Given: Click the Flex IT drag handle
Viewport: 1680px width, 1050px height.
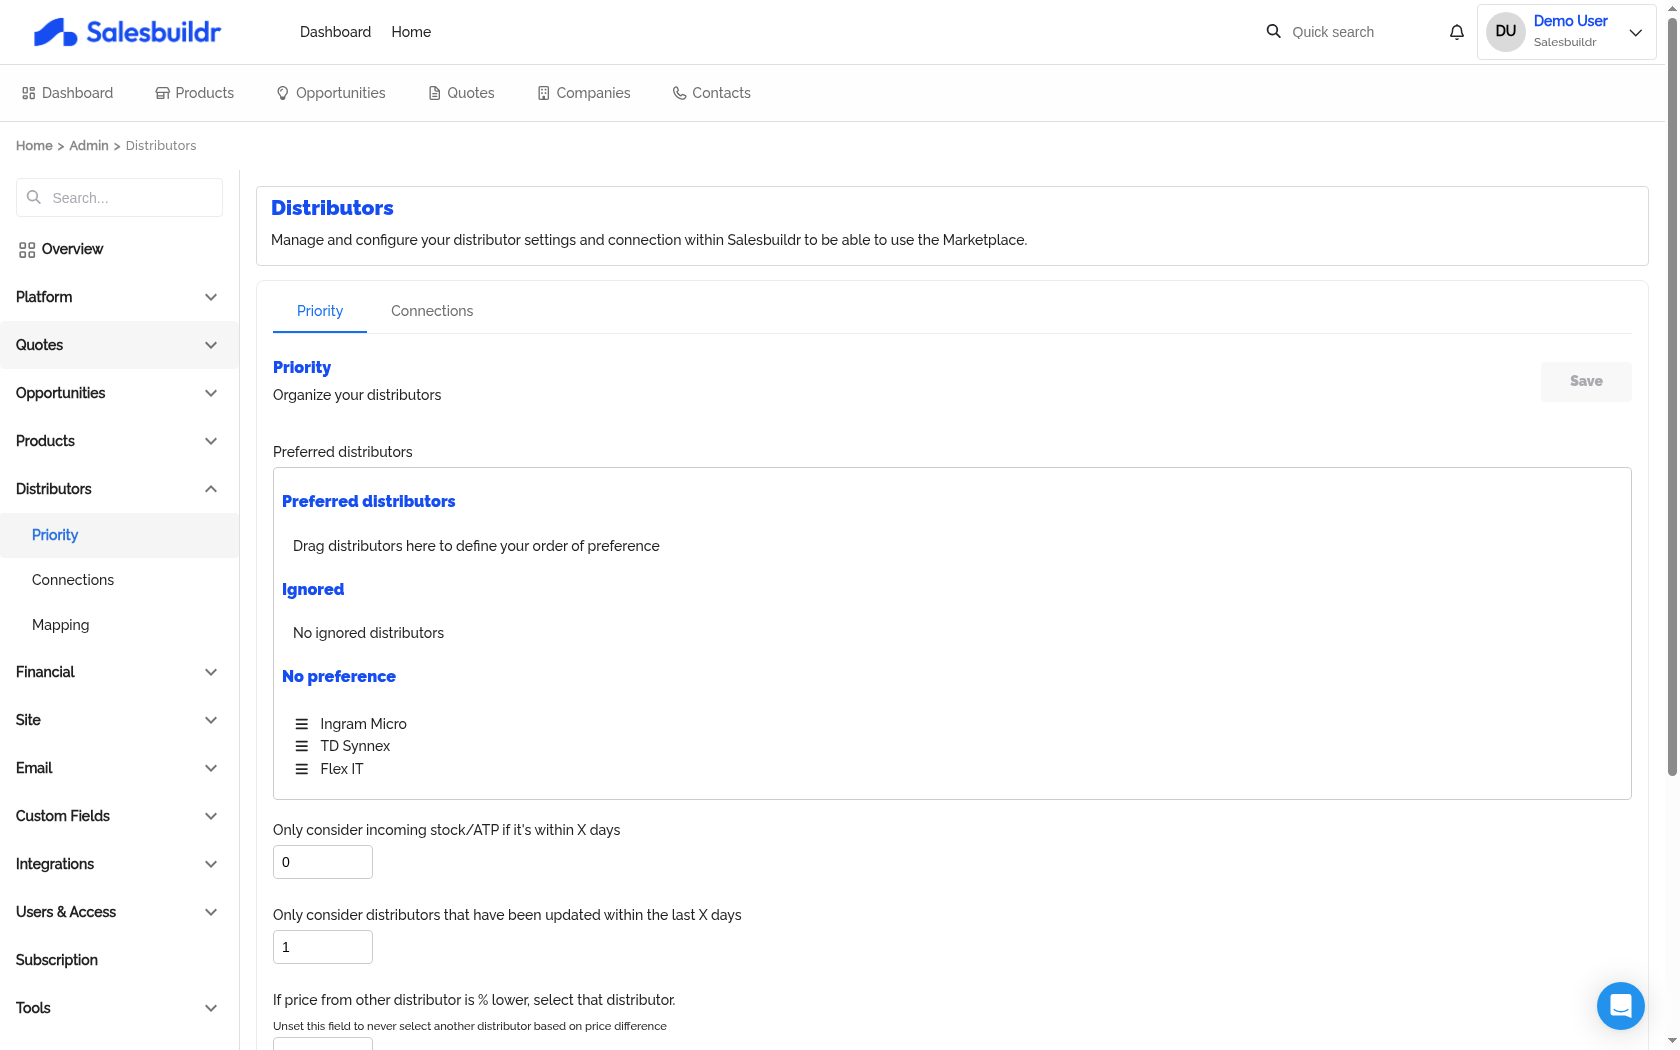Looking at the screenshot, I should [x=302, y=769].
